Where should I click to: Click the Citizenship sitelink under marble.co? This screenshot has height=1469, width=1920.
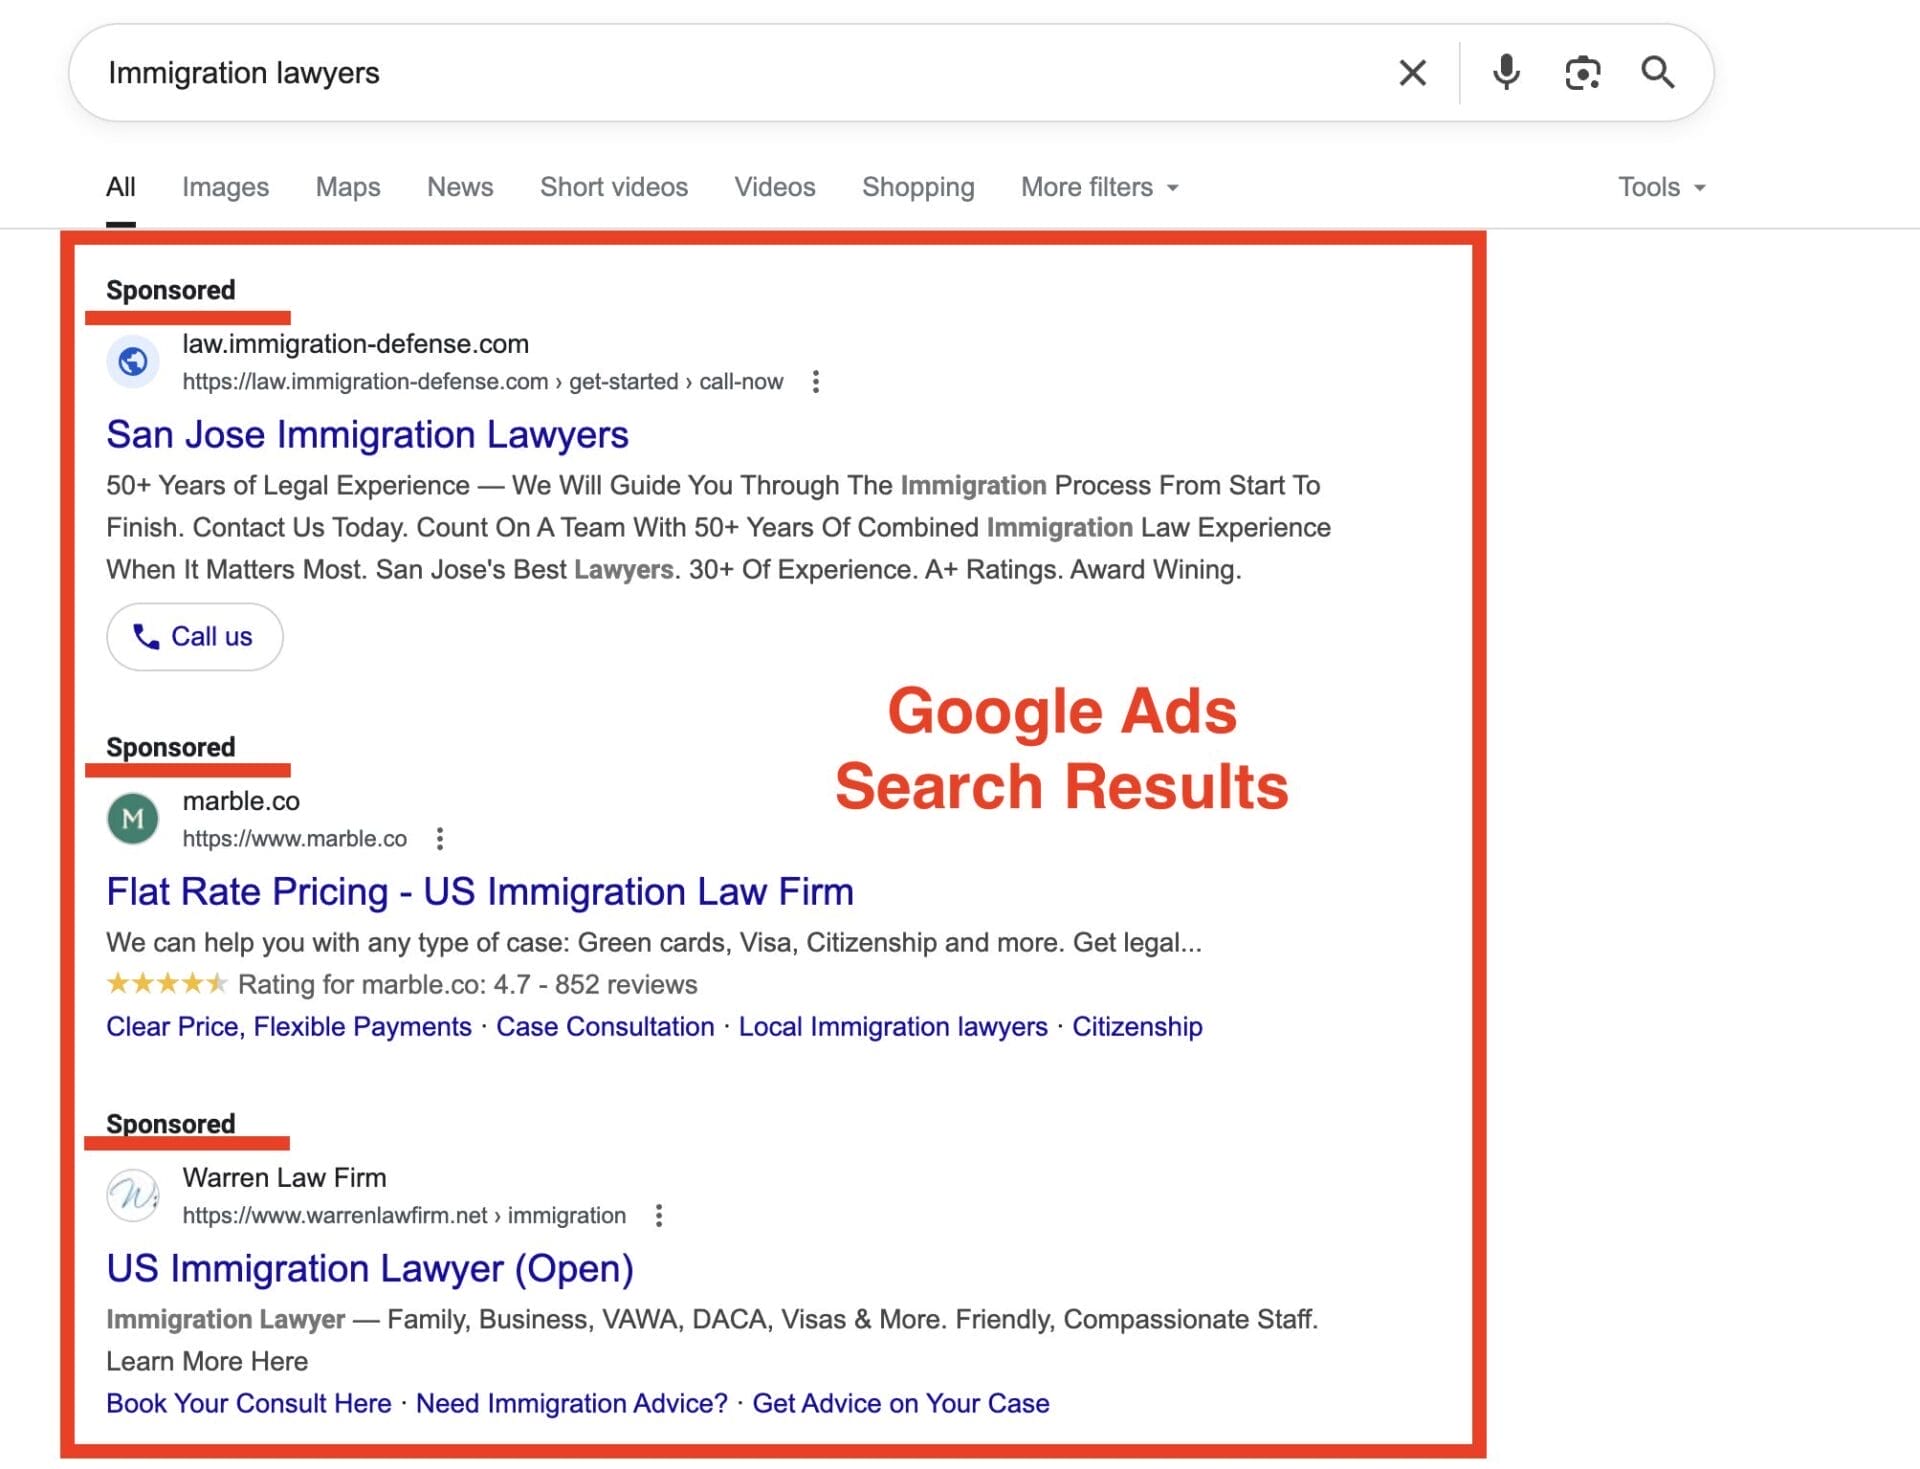[x=1137, y=1026]
